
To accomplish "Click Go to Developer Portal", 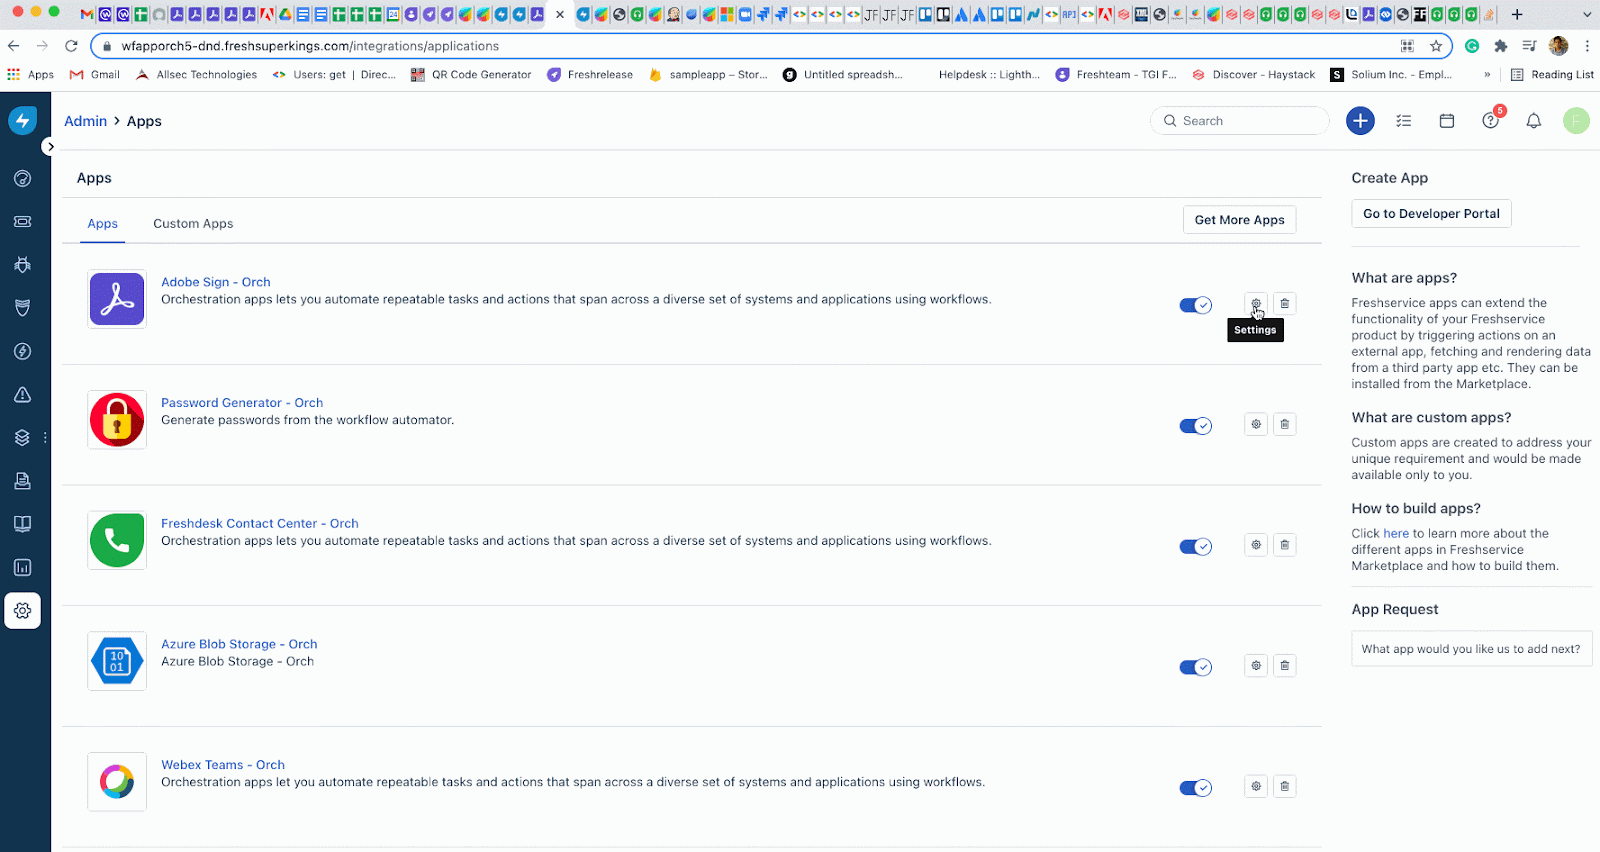I will pos(1432,214).
